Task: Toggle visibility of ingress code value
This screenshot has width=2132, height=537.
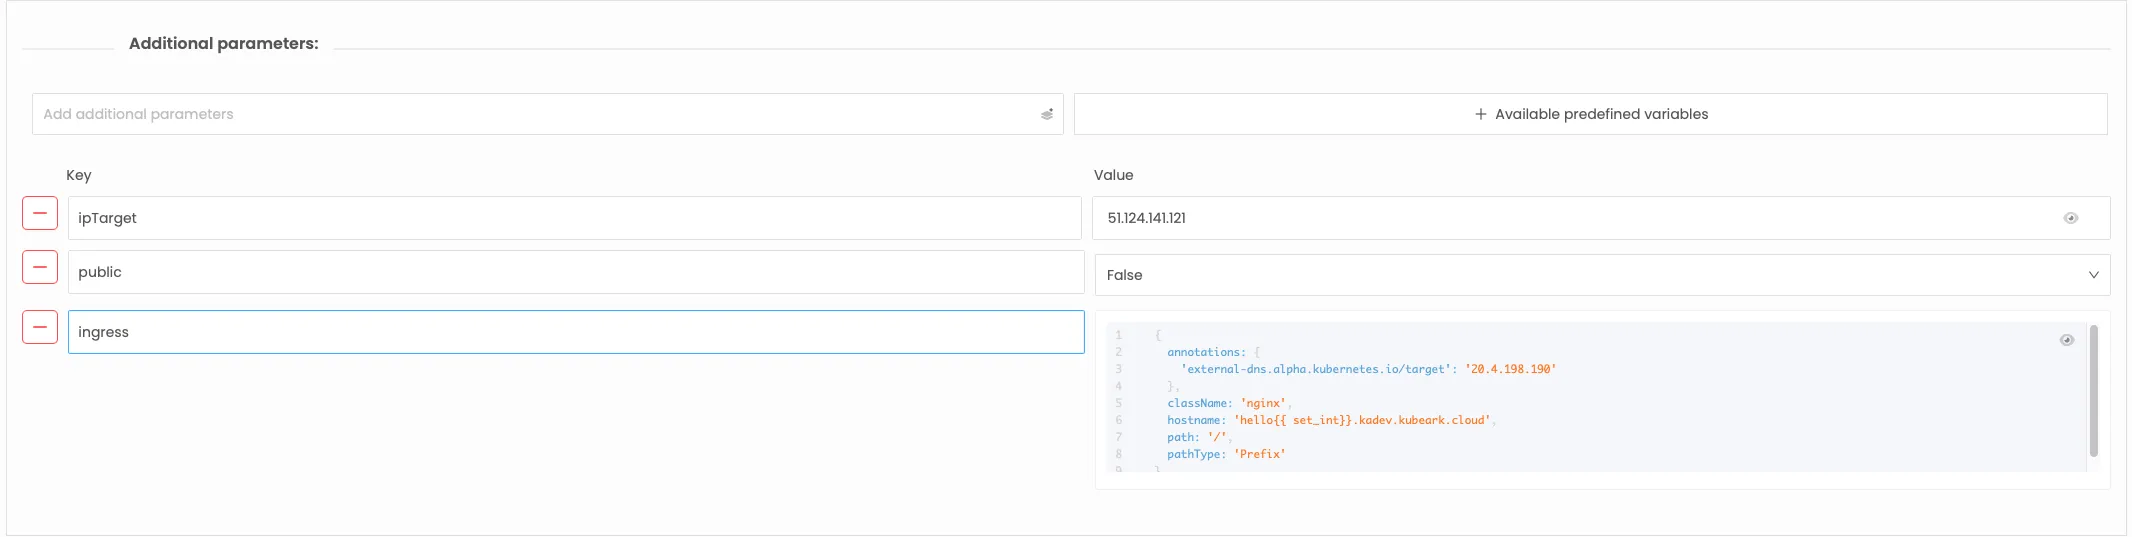Action: tap(2066, 340)
